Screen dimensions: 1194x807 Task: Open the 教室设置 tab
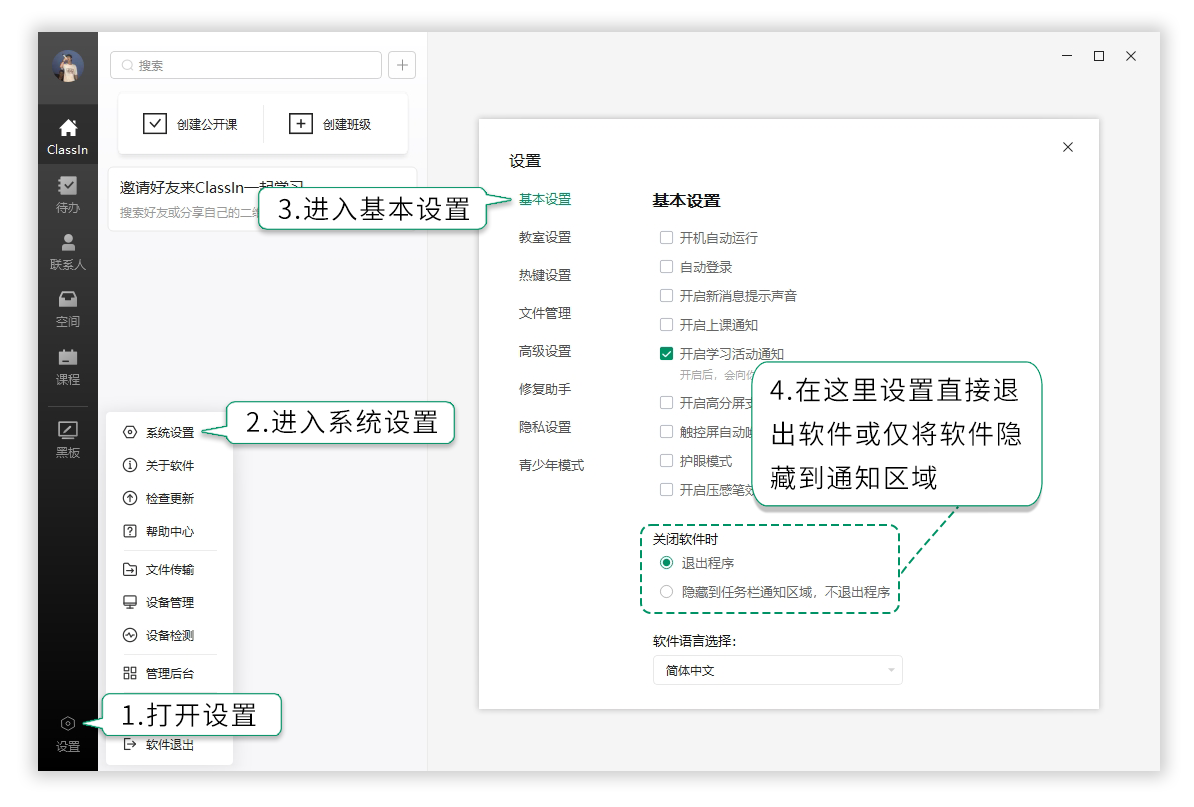point(544,238)
